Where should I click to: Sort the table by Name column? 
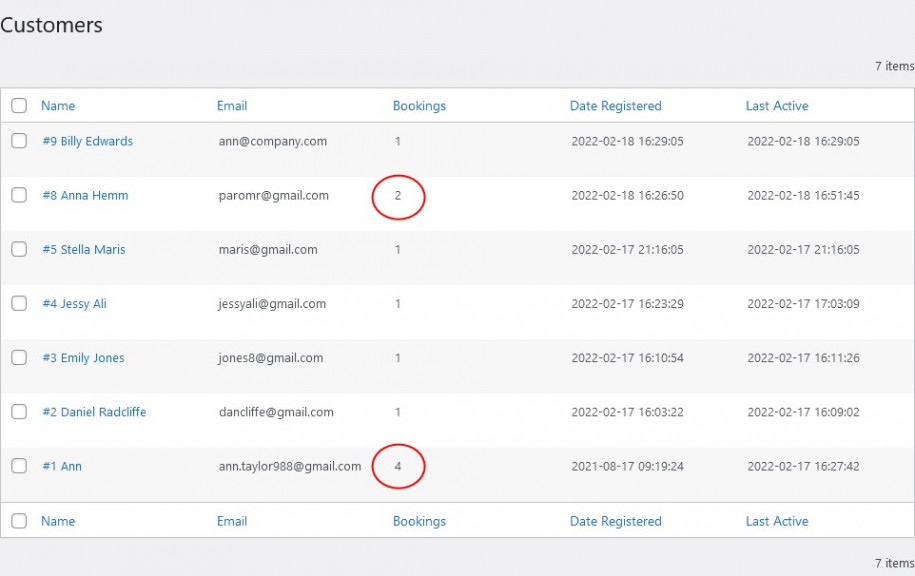tap(58, 105)
